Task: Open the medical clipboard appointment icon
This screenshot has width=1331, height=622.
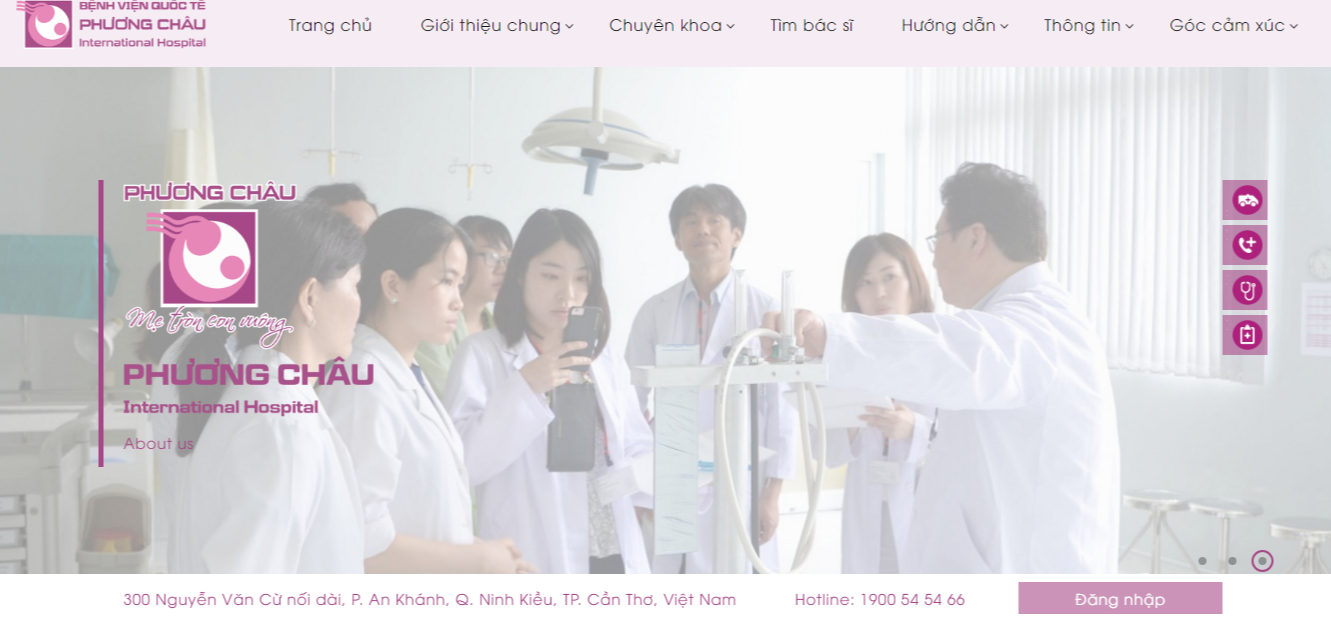Action: (x=1245, y=335)
